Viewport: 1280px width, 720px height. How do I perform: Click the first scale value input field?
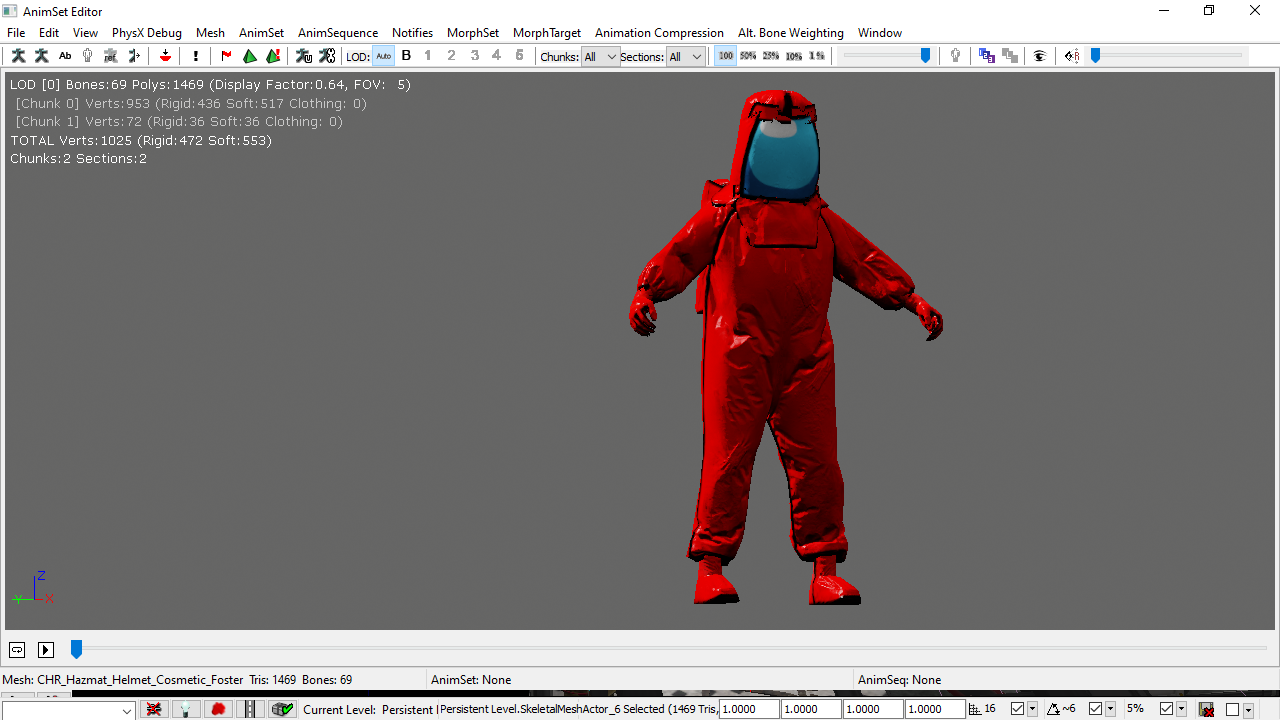(749, 709)
